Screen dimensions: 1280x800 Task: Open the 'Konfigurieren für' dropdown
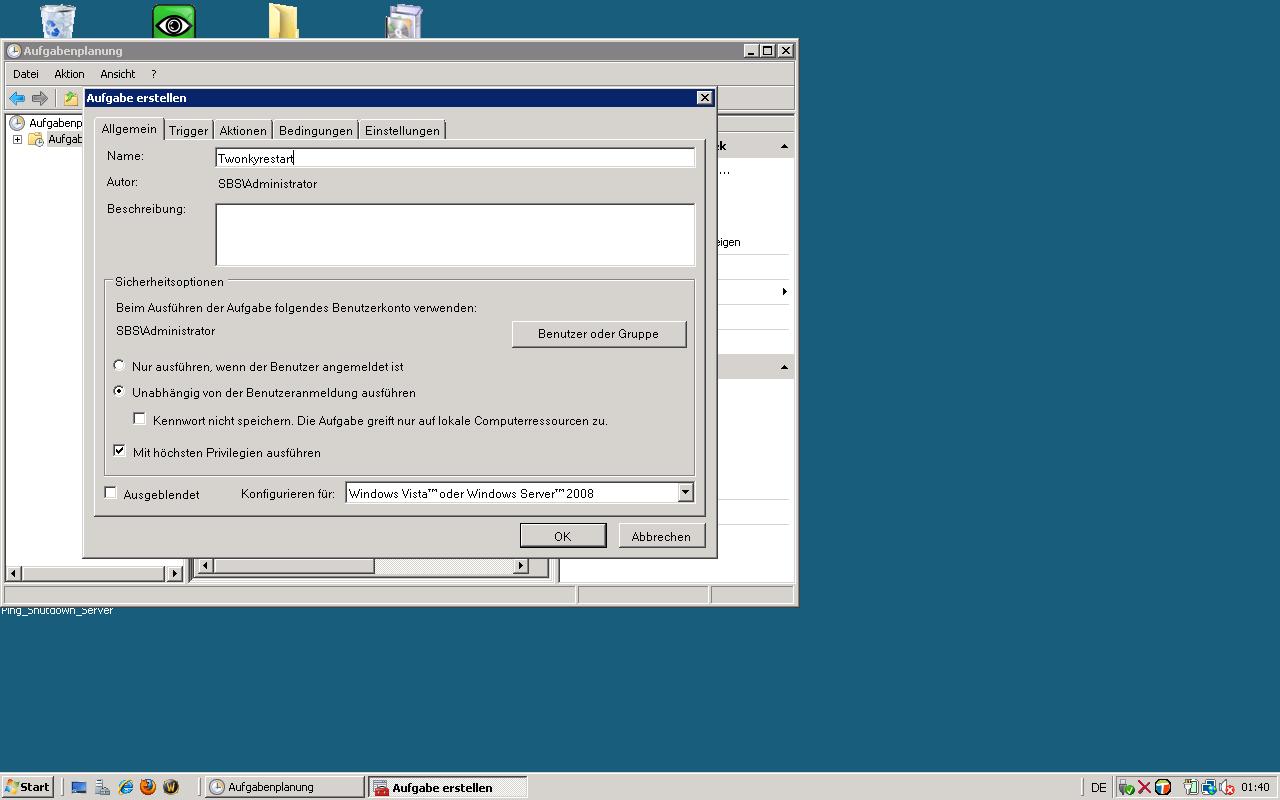pyautogui.click(x=685, y=492)
